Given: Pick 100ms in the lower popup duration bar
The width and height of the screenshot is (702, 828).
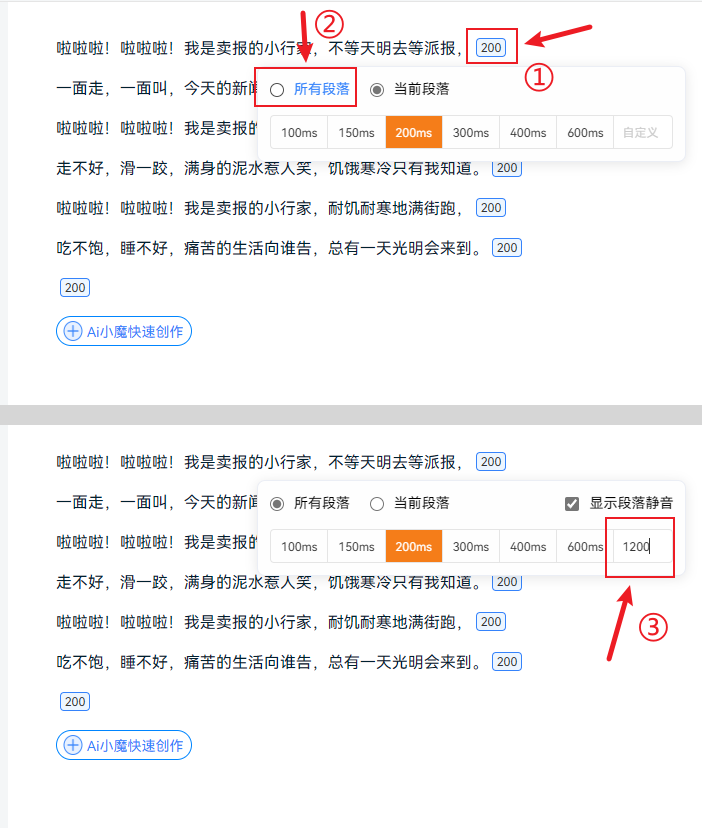Looking at the screenshot, I should [x=299, y=547].
